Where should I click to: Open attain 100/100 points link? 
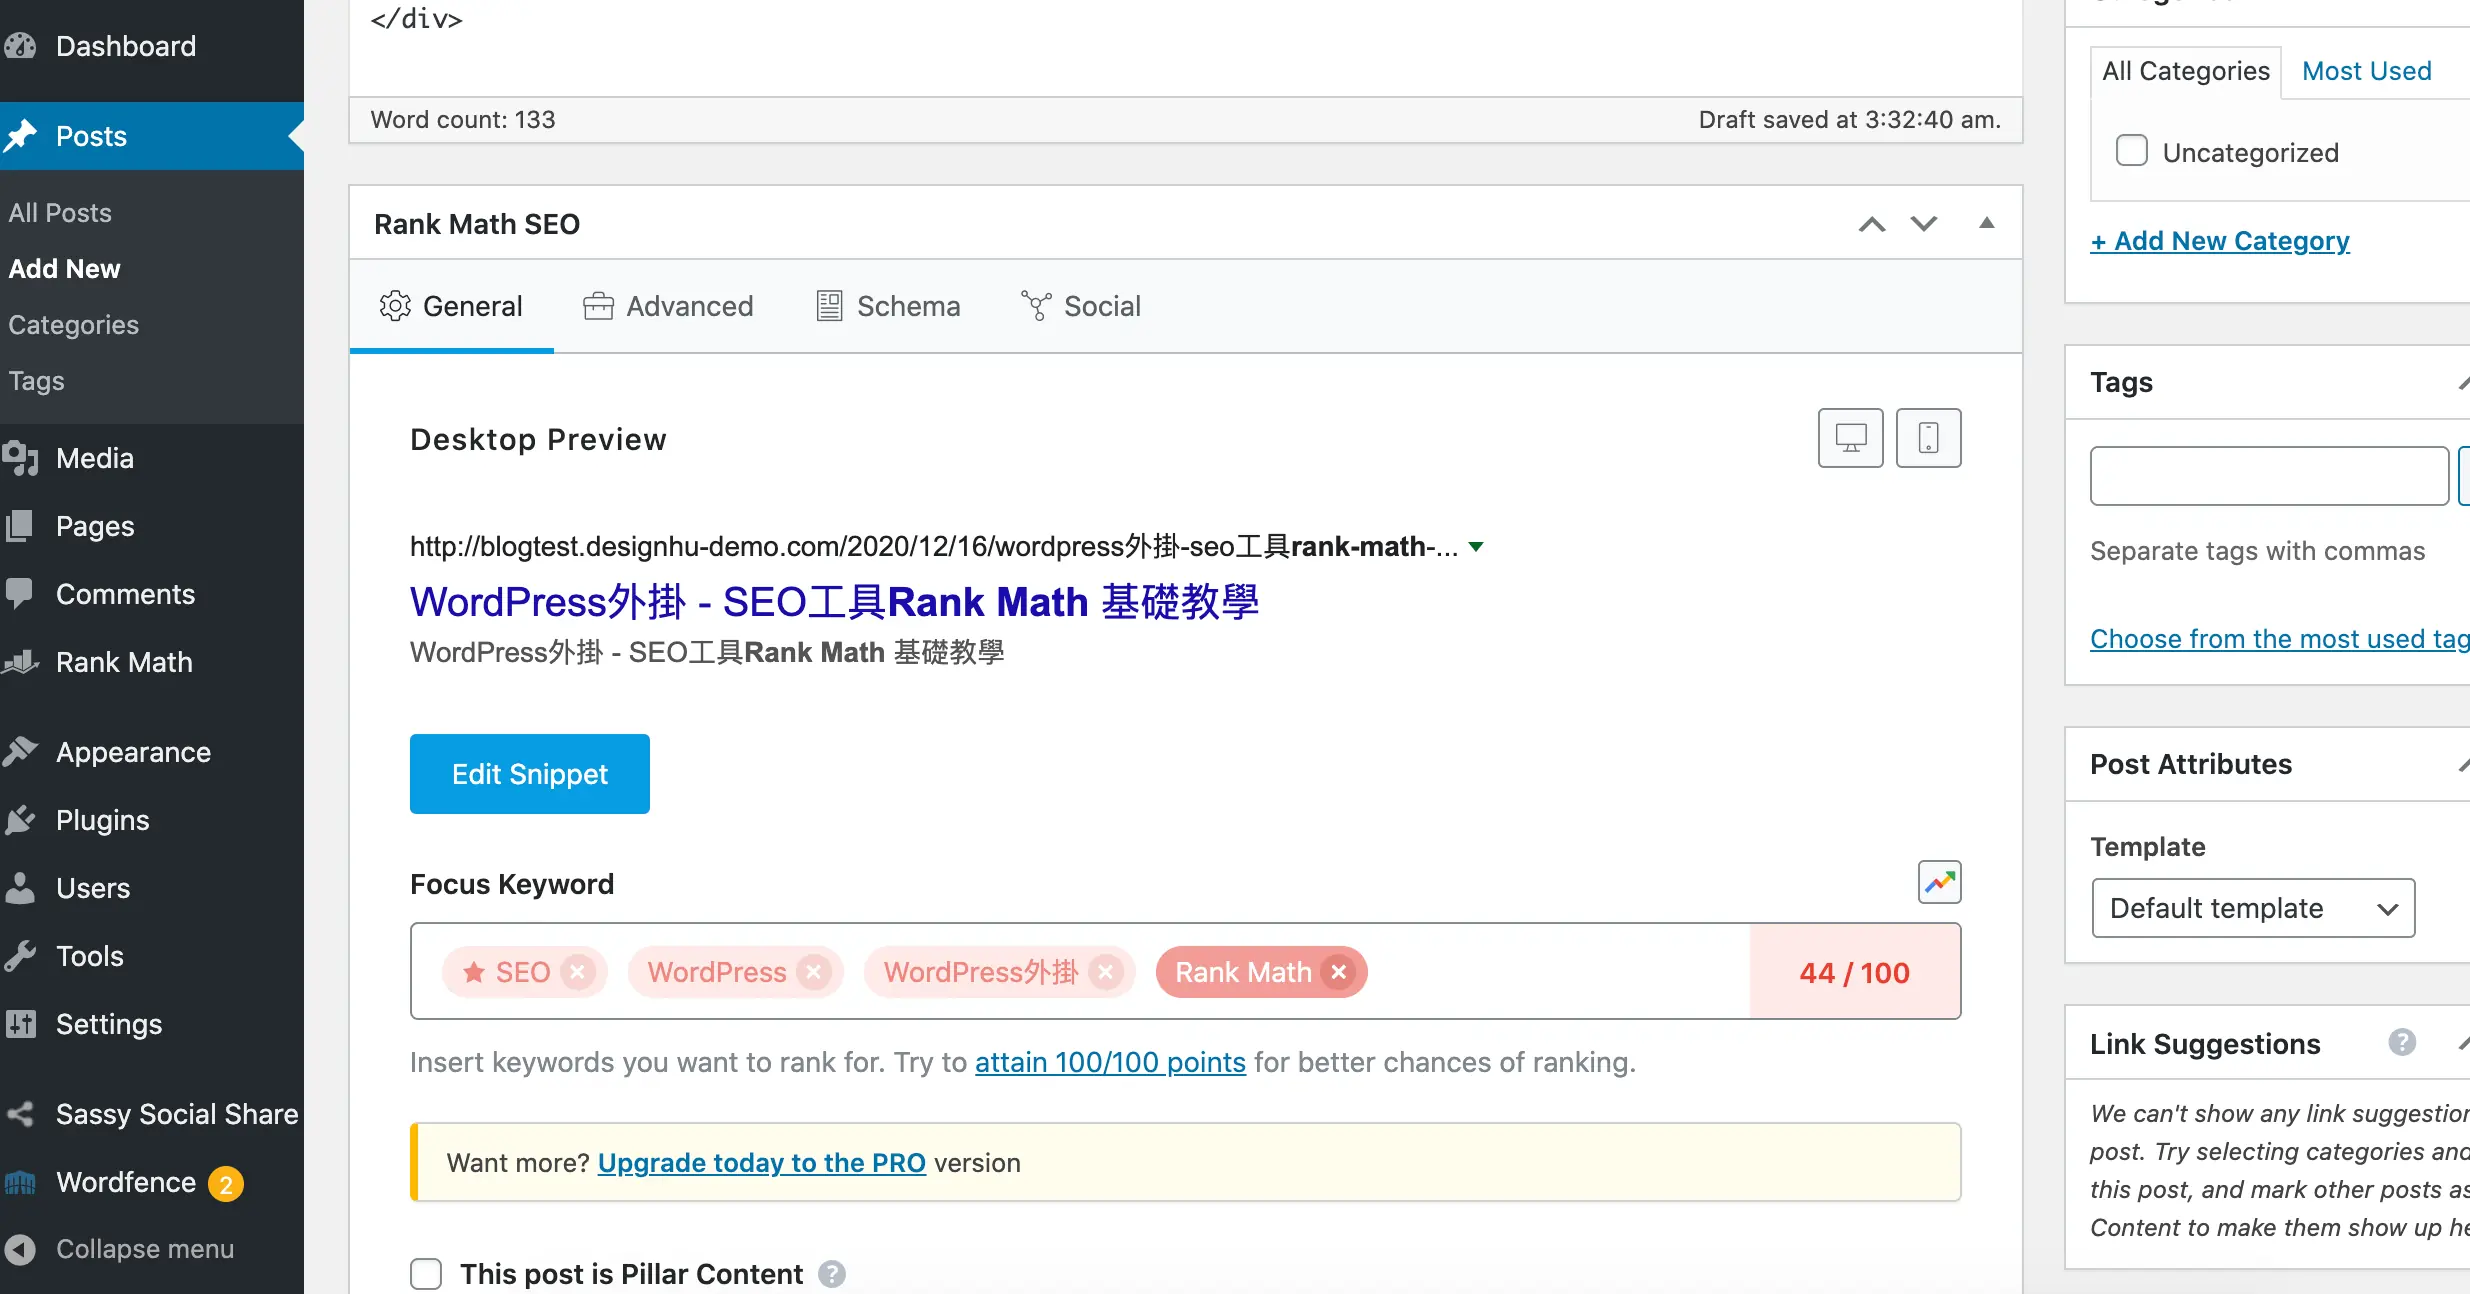tap(1110, 1062)
